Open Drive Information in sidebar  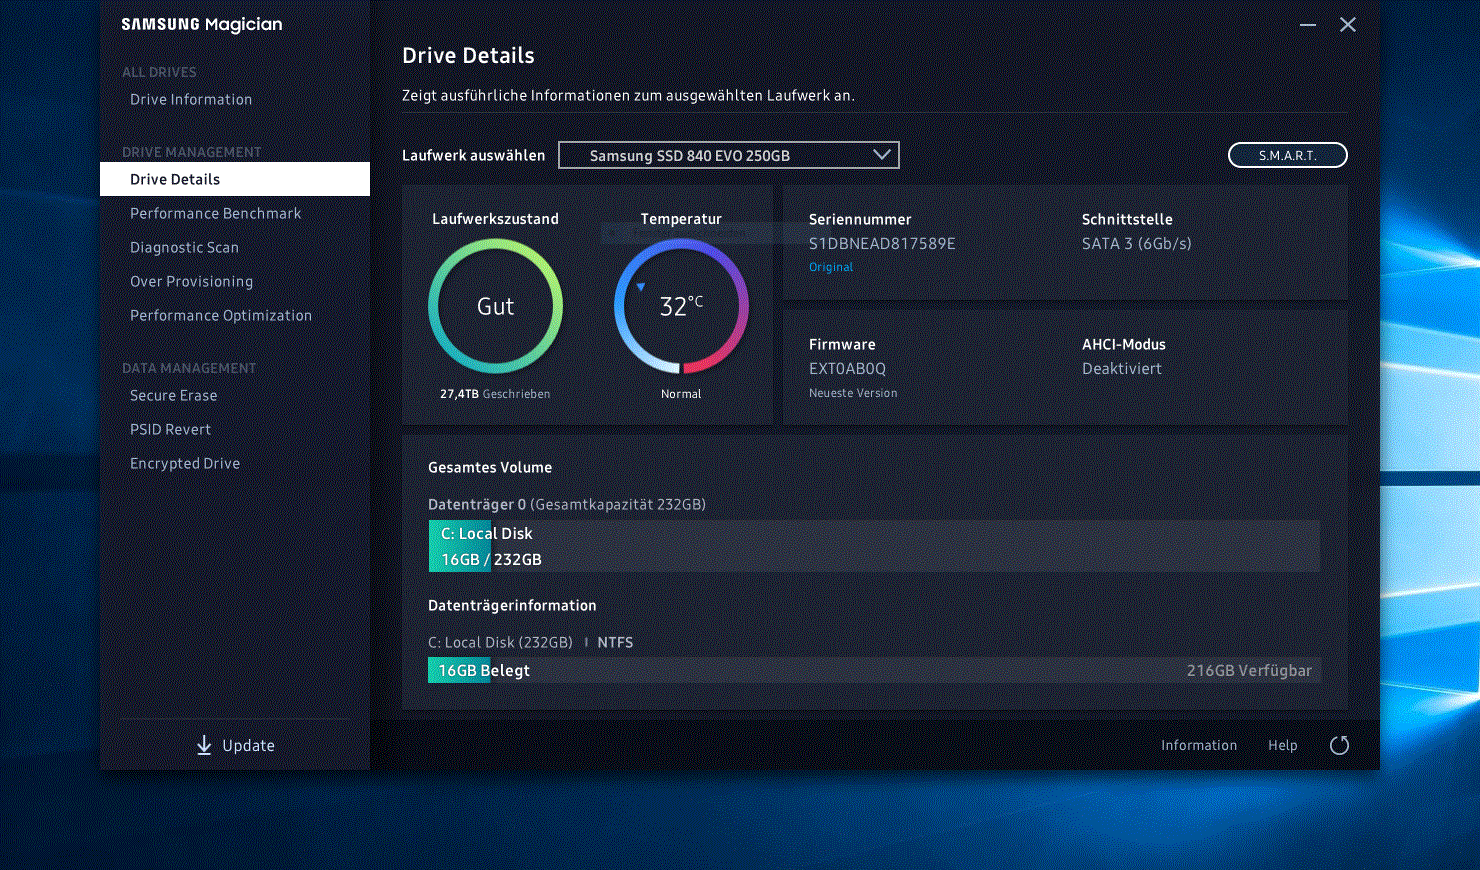coord(191,99)
